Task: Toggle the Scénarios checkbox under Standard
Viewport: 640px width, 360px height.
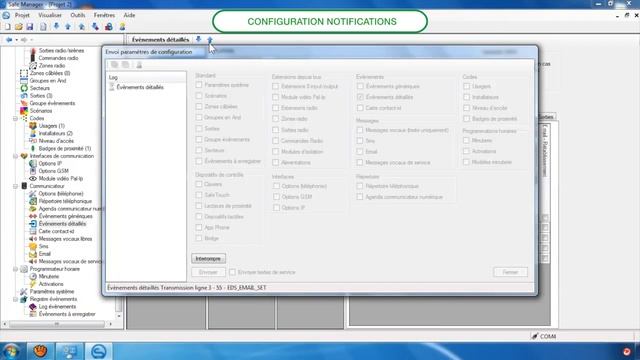Action: (199, 96)
